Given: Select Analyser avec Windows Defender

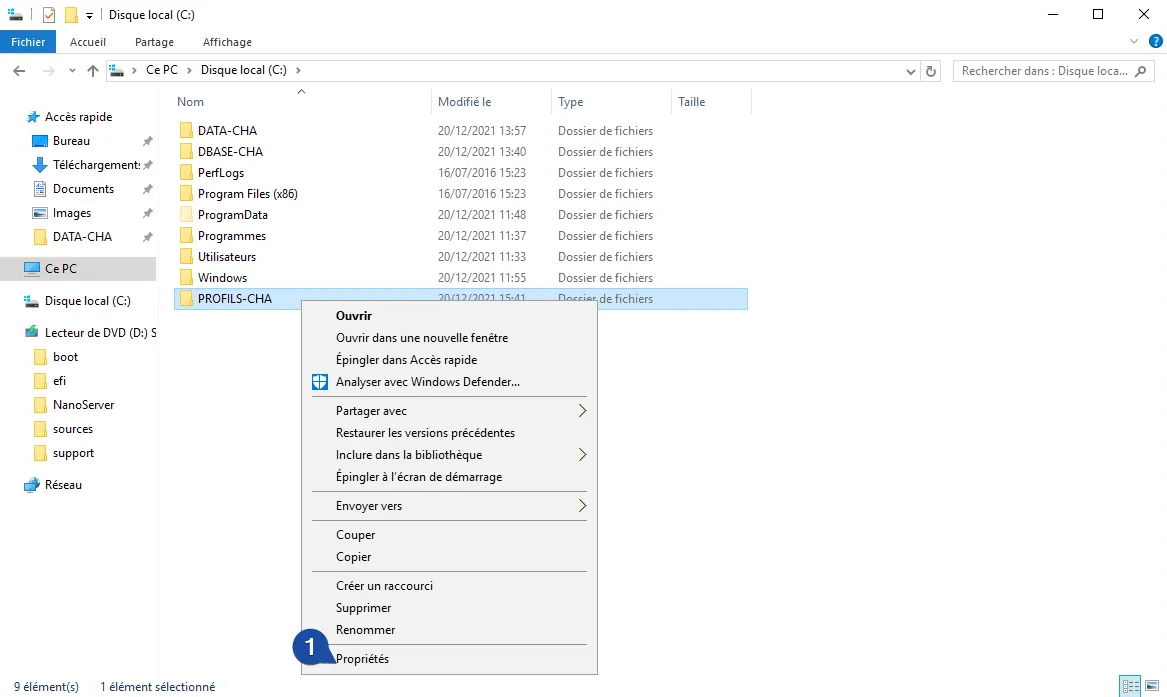Looking at the screenshot, I should 427,382.
